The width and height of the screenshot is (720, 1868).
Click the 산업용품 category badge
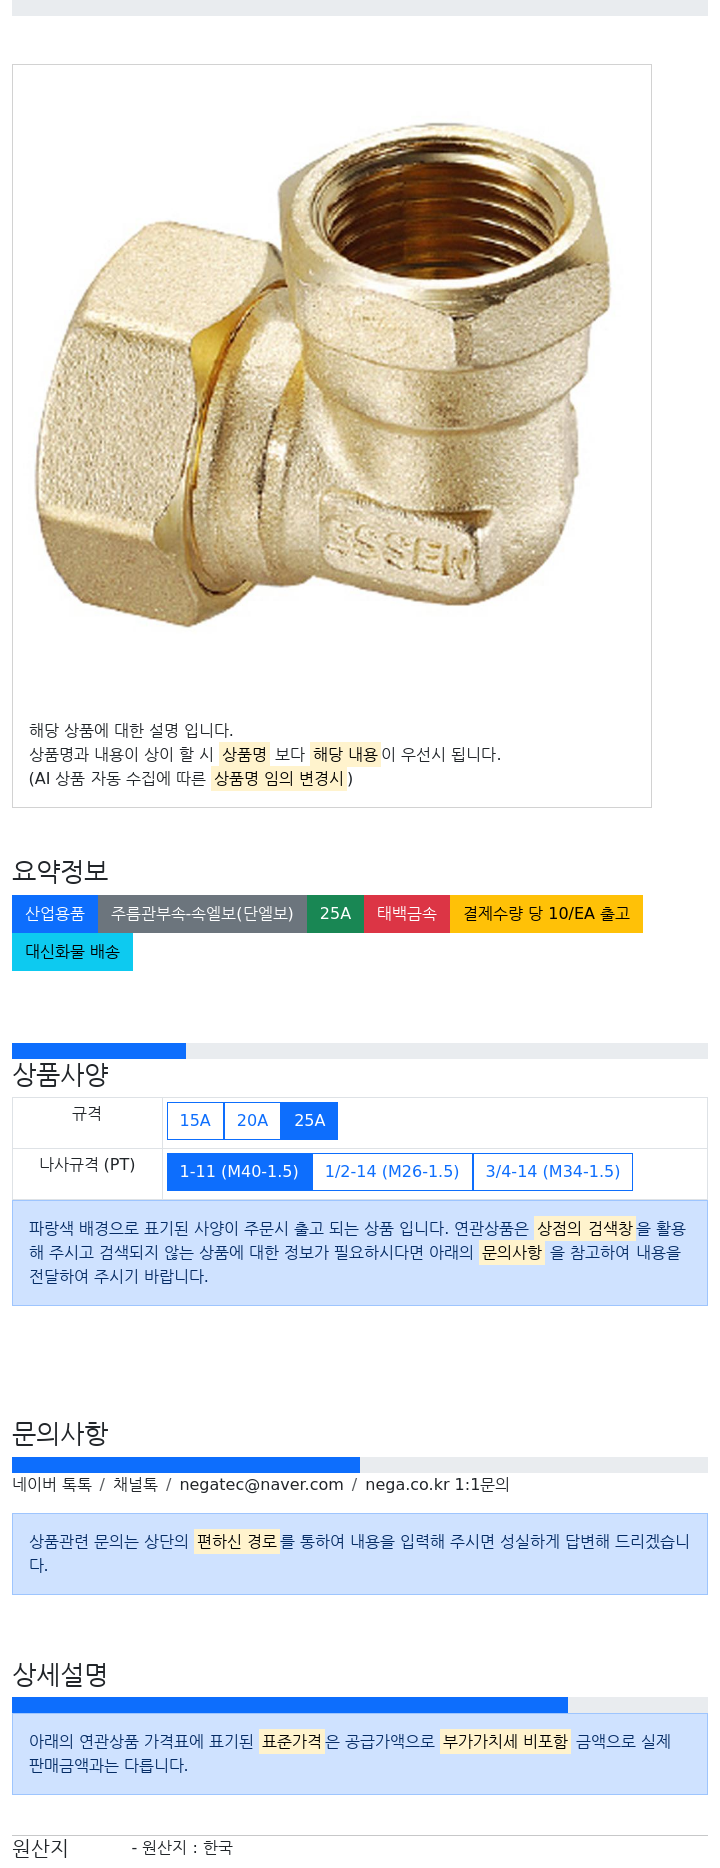[x=55, y=914]
